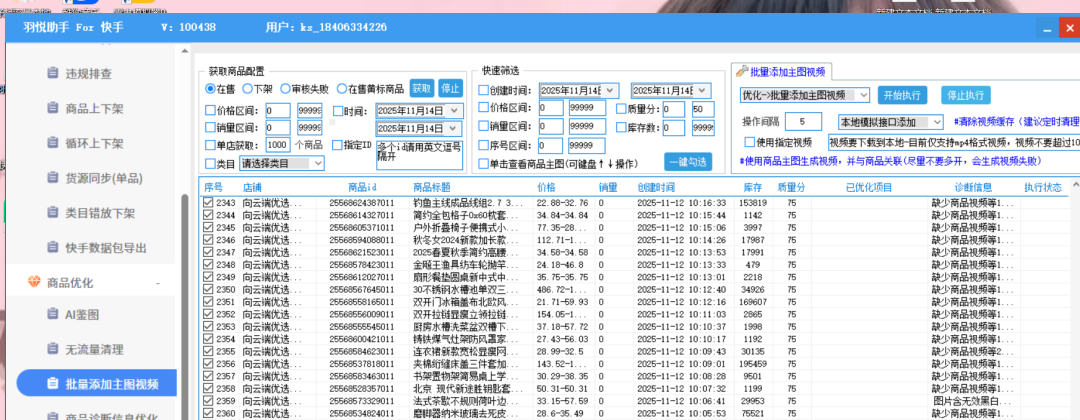Enable the 使用指定视频 checkbox
Image resolution: width=1080 pixels, height=420 pixels.
coord(748,142)
